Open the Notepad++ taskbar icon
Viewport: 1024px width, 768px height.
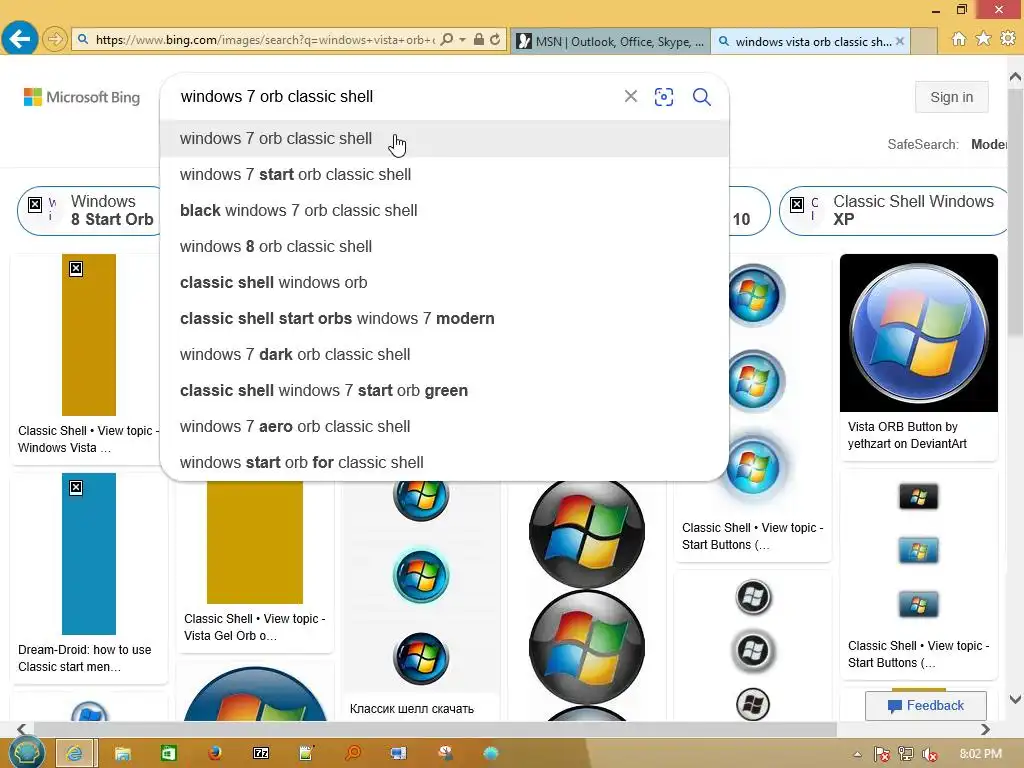click(x=306, y=754)
